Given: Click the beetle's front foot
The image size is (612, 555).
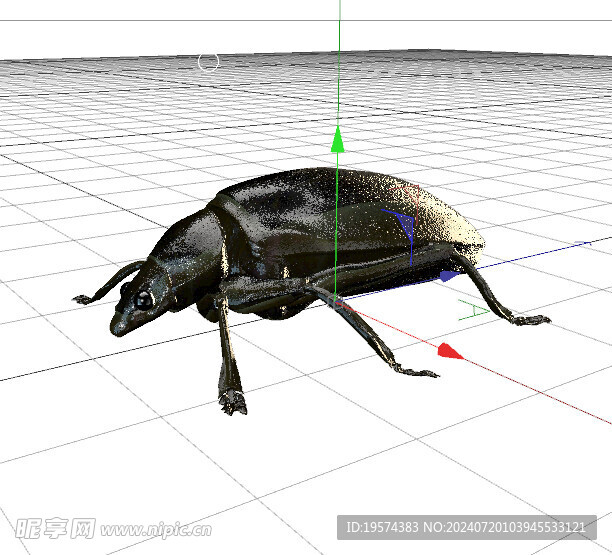Looking at the screenshot, I should (x=233, y=402).
